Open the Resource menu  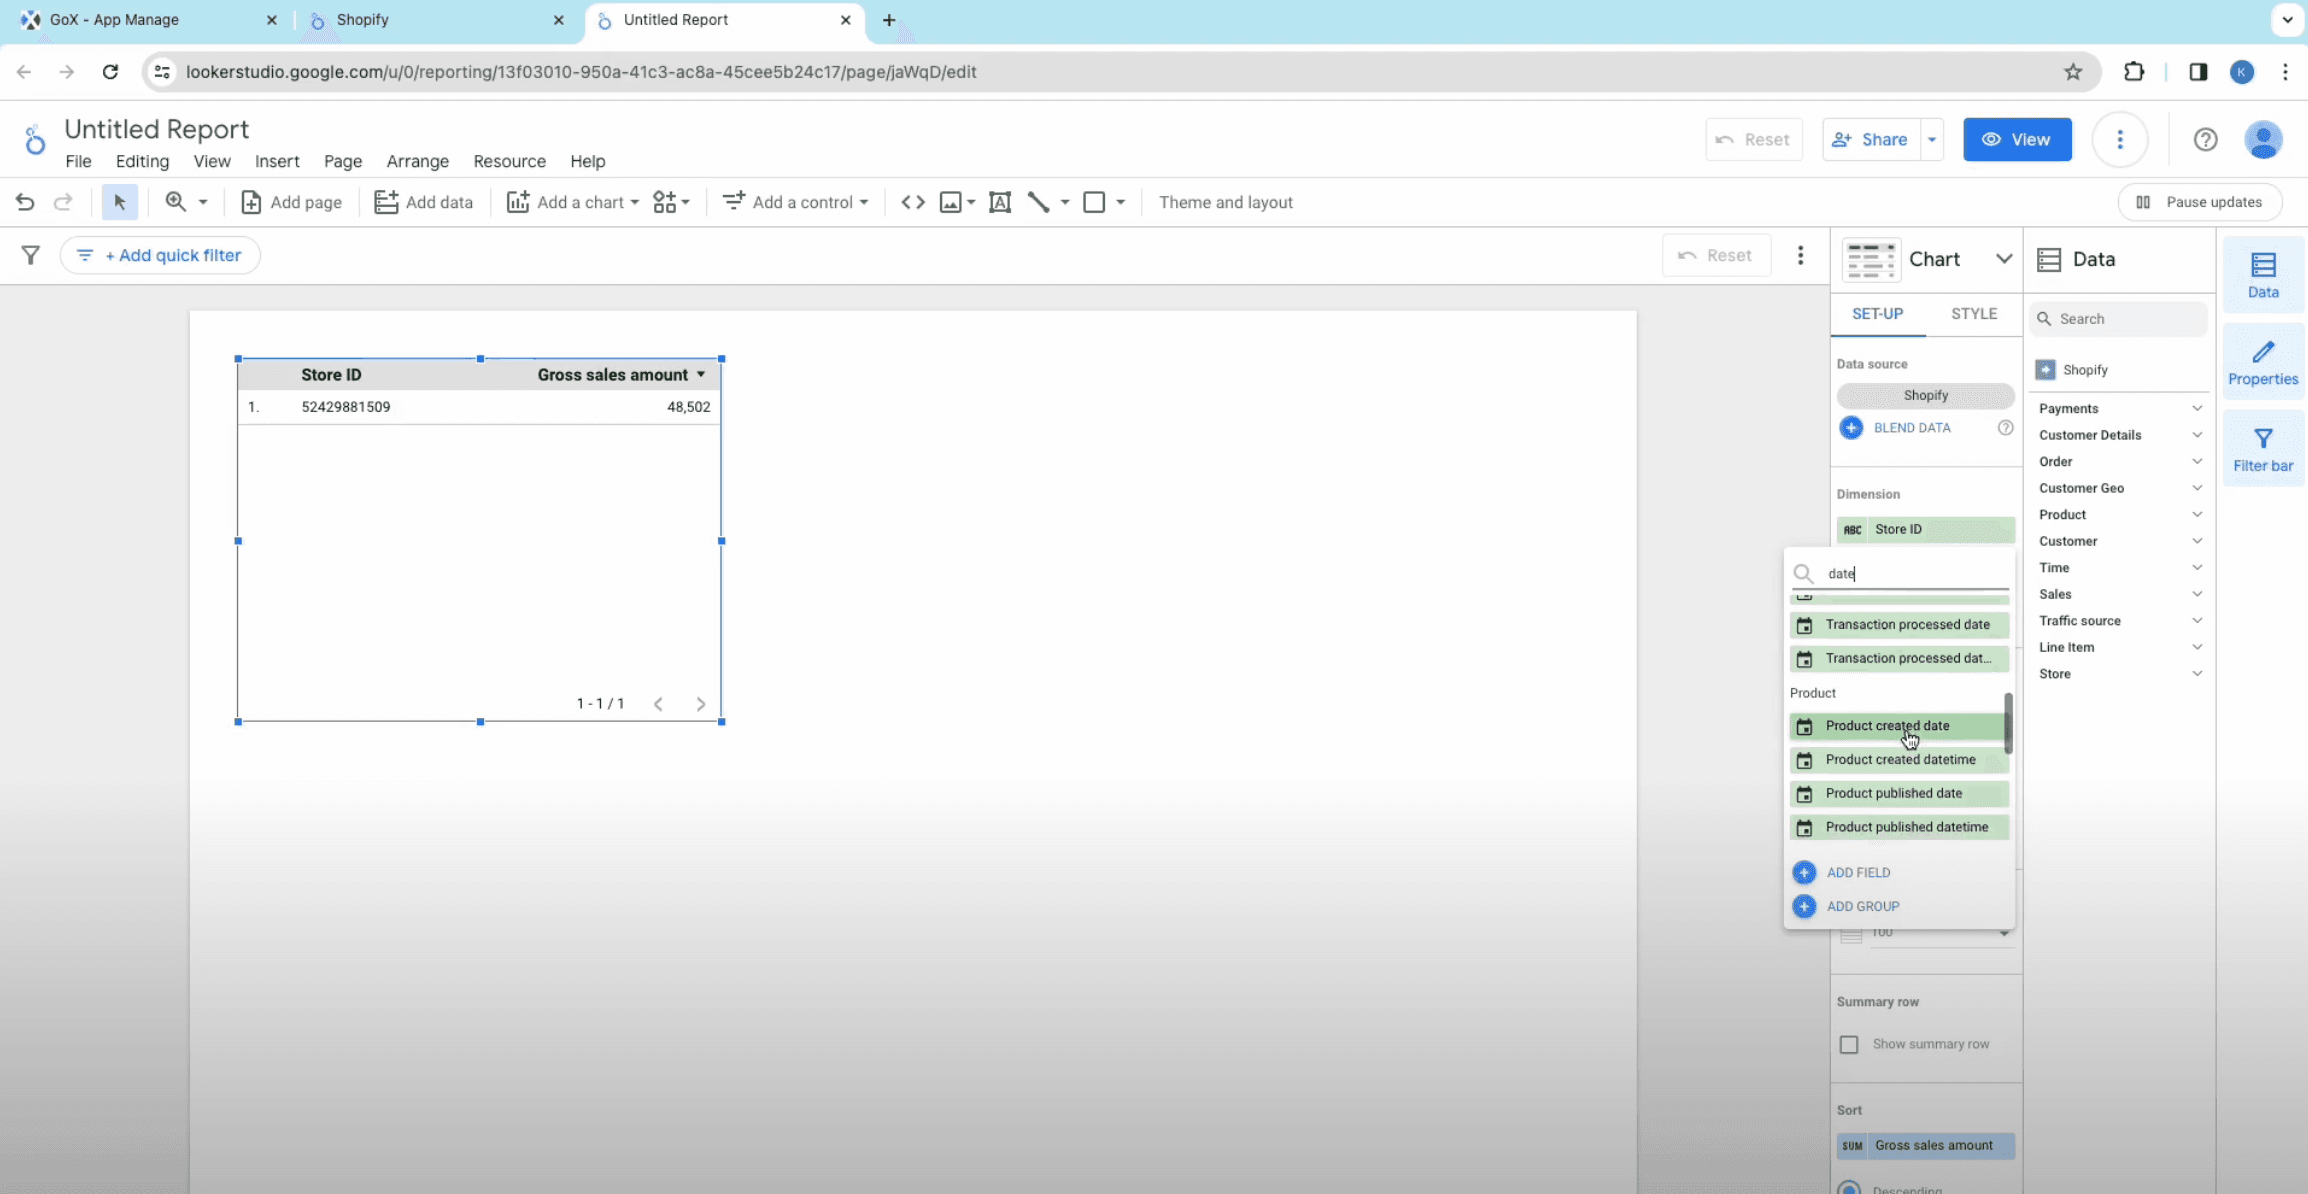pyautogui.click(x=509, y=161)
